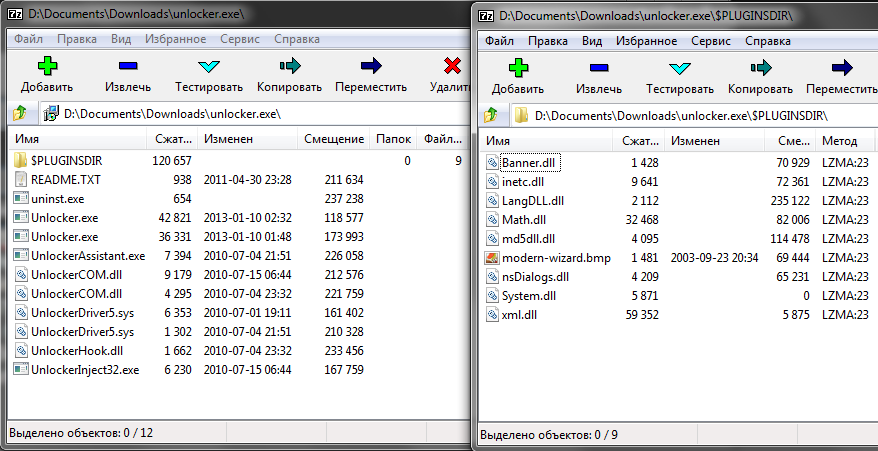Sort by the Метод column header
This screenshot has width=878, height=451.
point(840,141)
